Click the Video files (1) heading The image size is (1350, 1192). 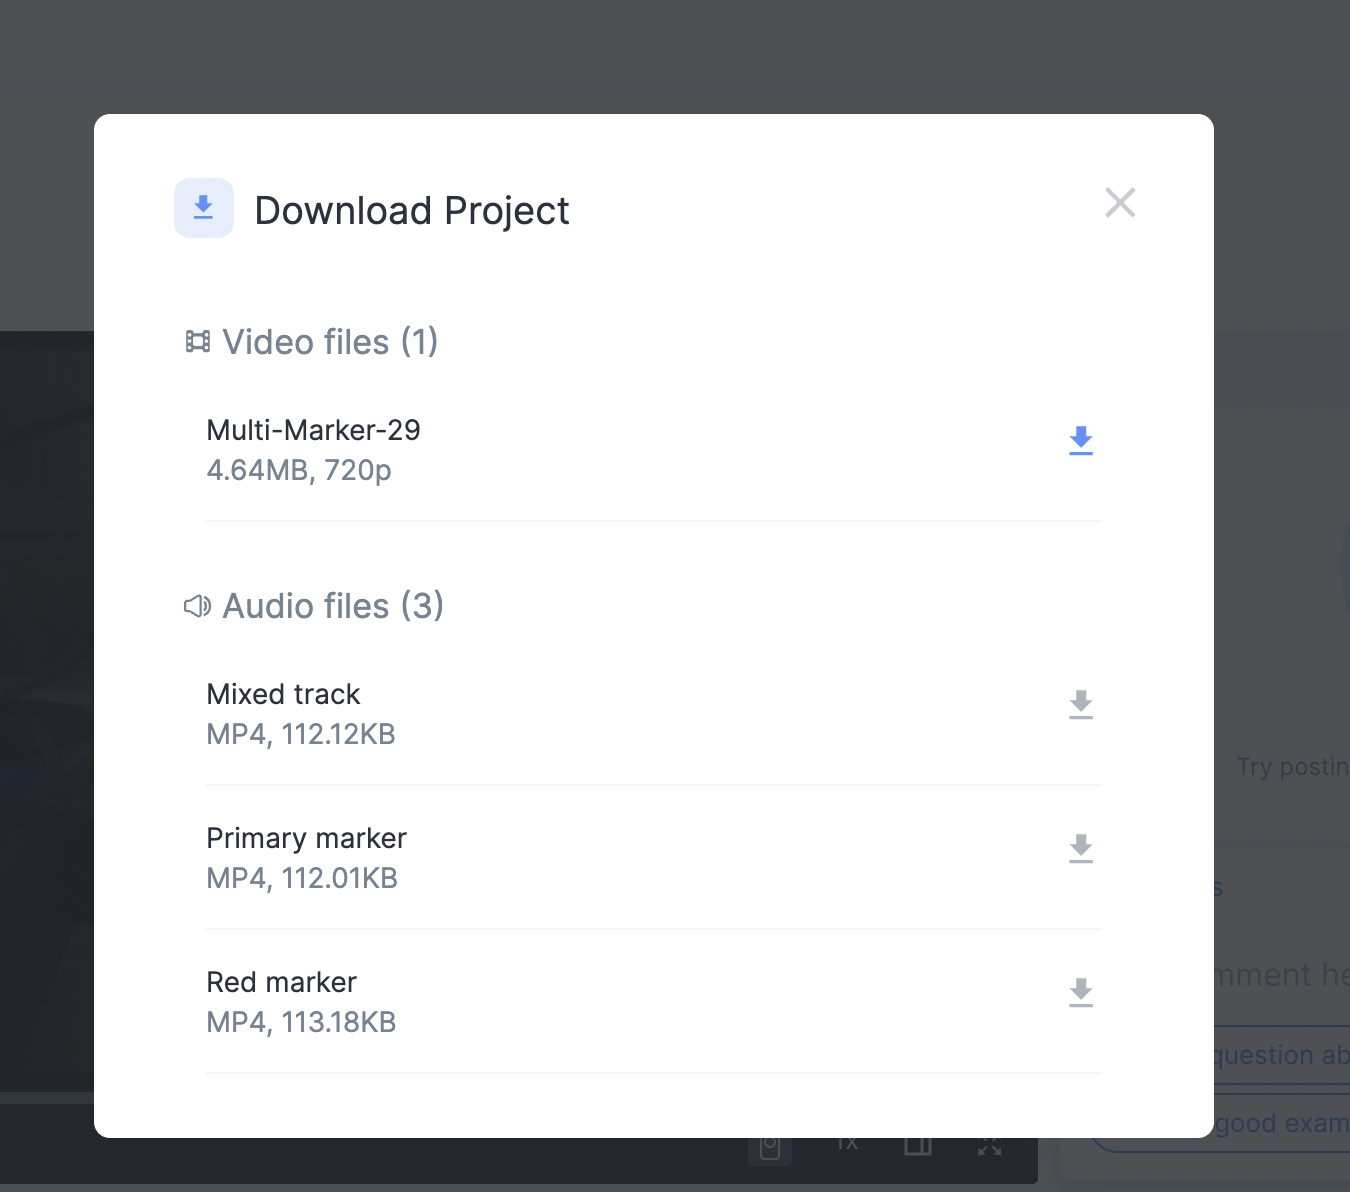330,342
